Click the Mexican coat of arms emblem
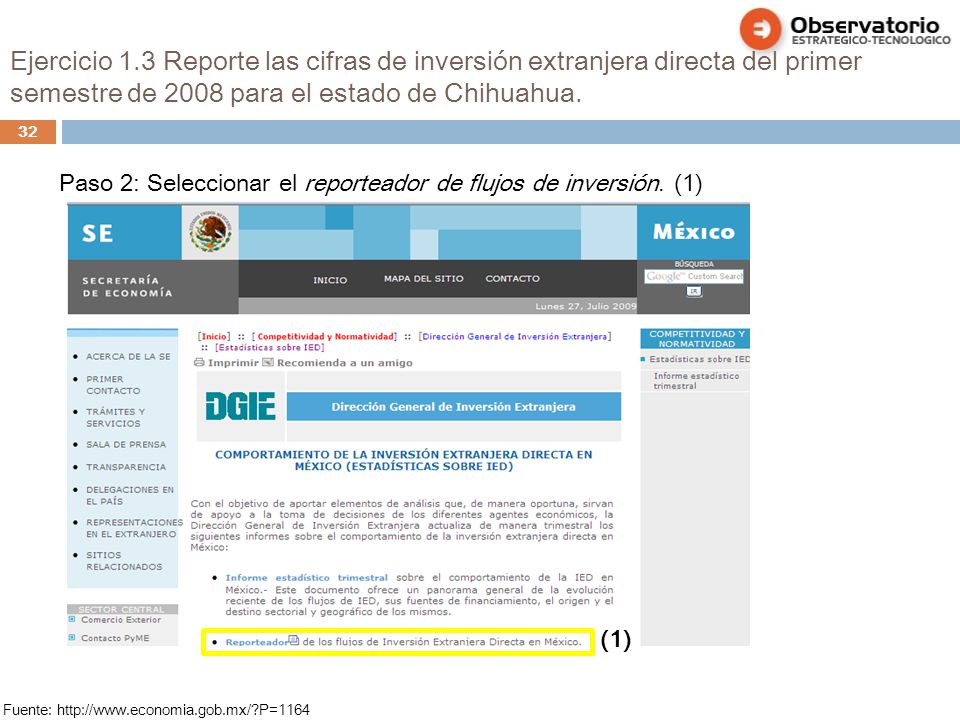 [210, 233]
